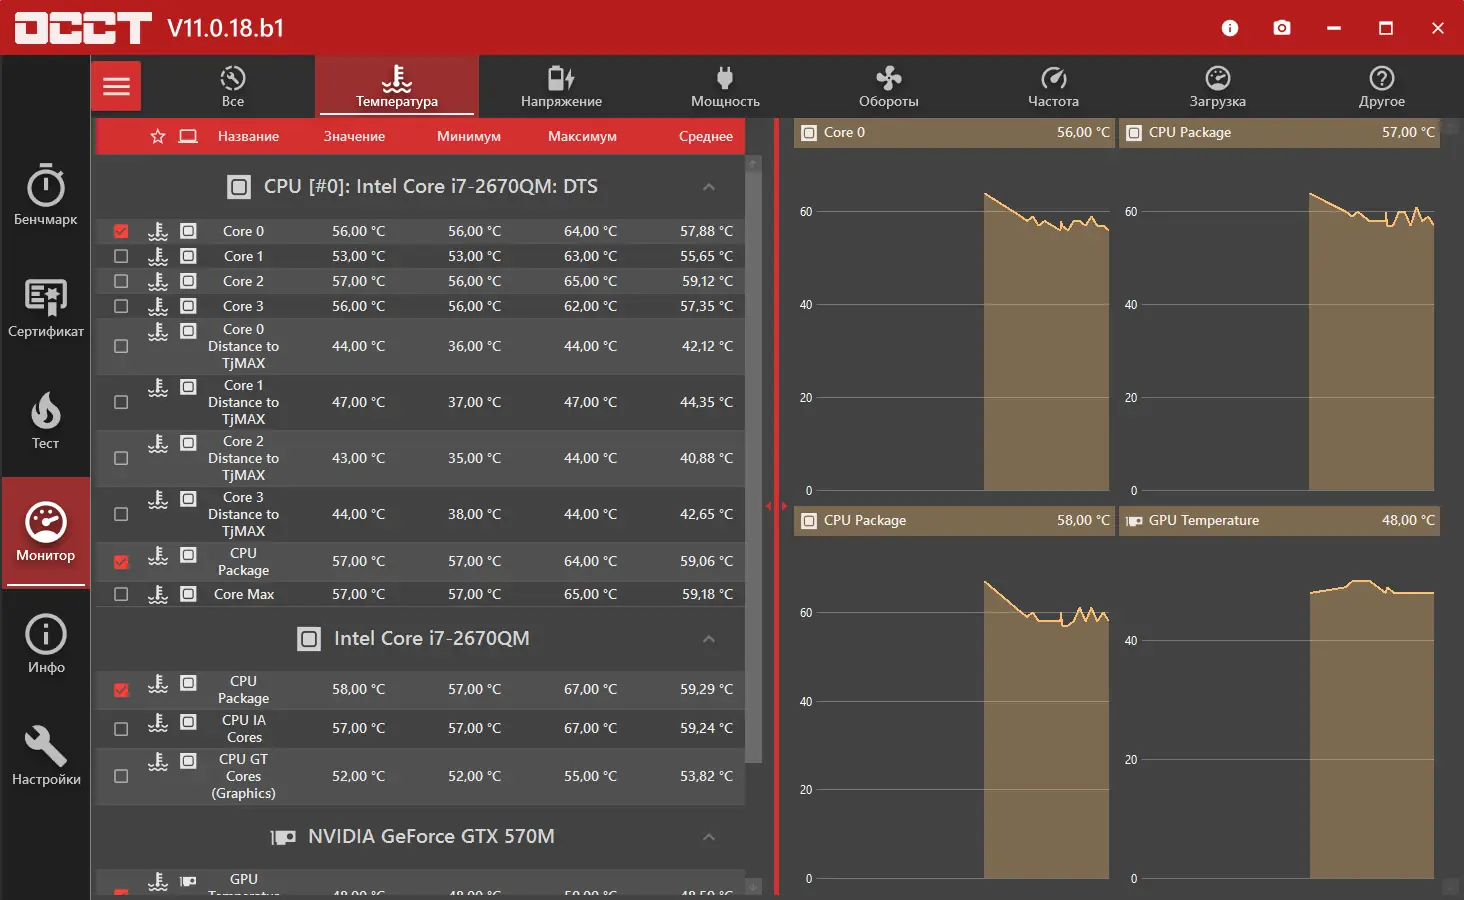
Task: Open the Инфо section in the sidebar
Action: (x=46, y=644)
